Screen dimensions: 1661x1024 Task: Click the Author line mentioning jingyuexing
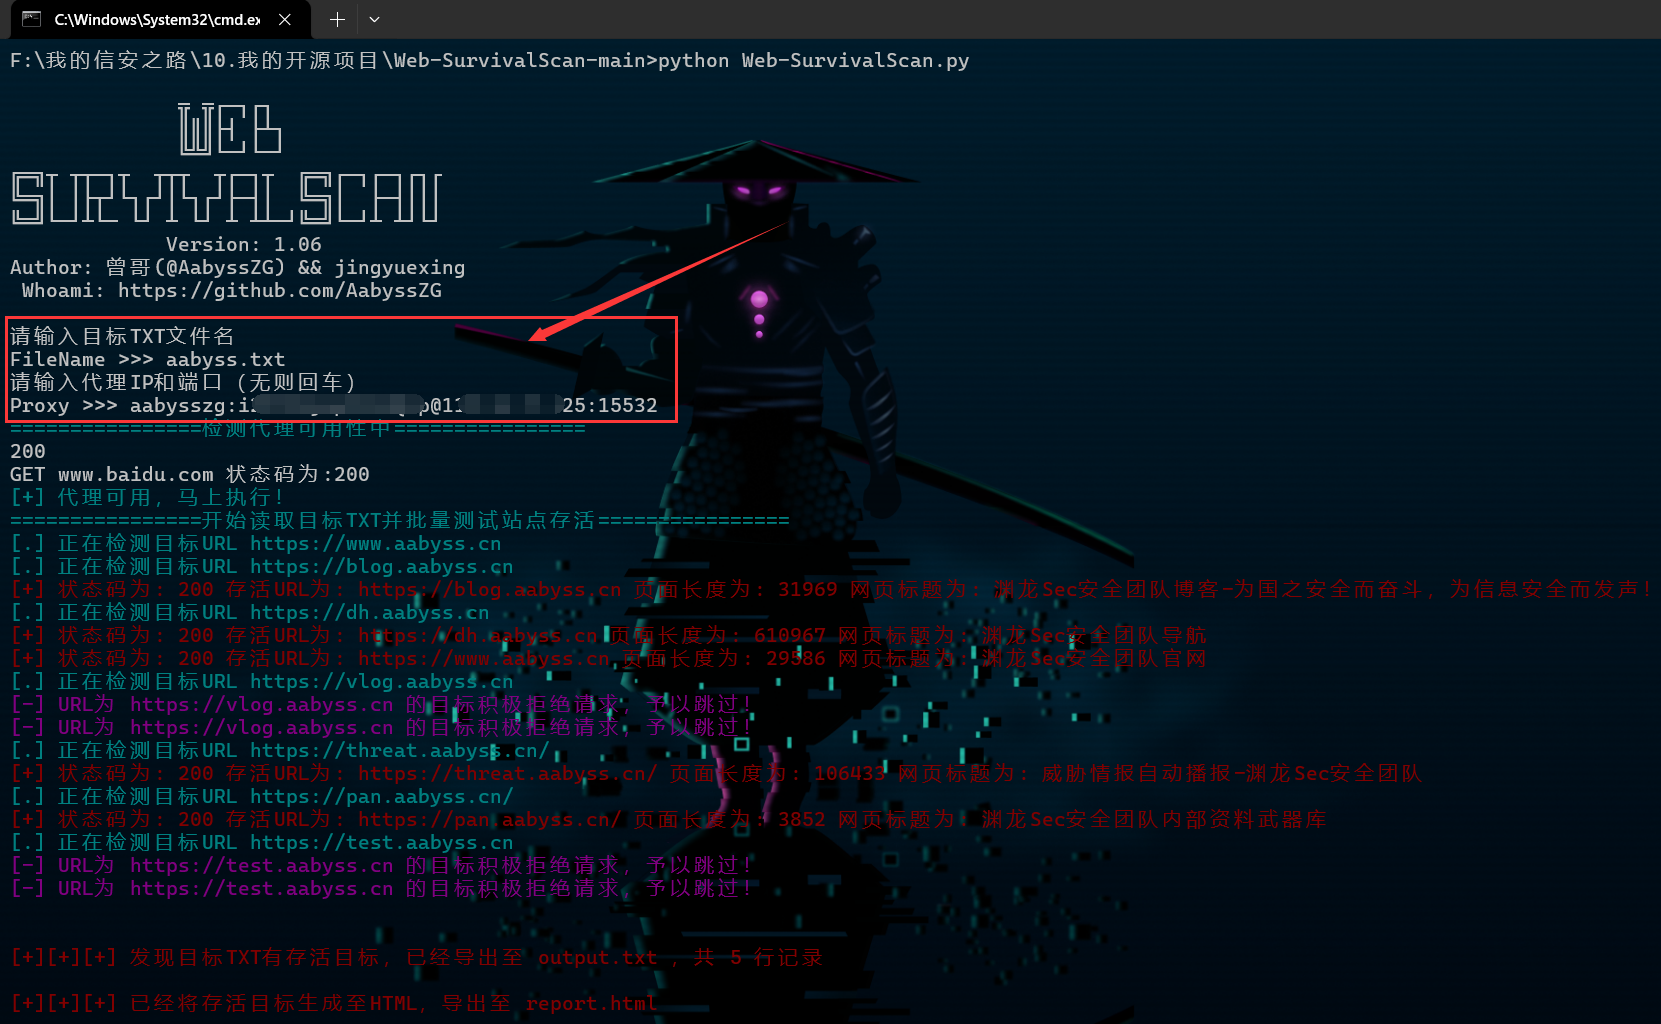click(x=238, y=267)
